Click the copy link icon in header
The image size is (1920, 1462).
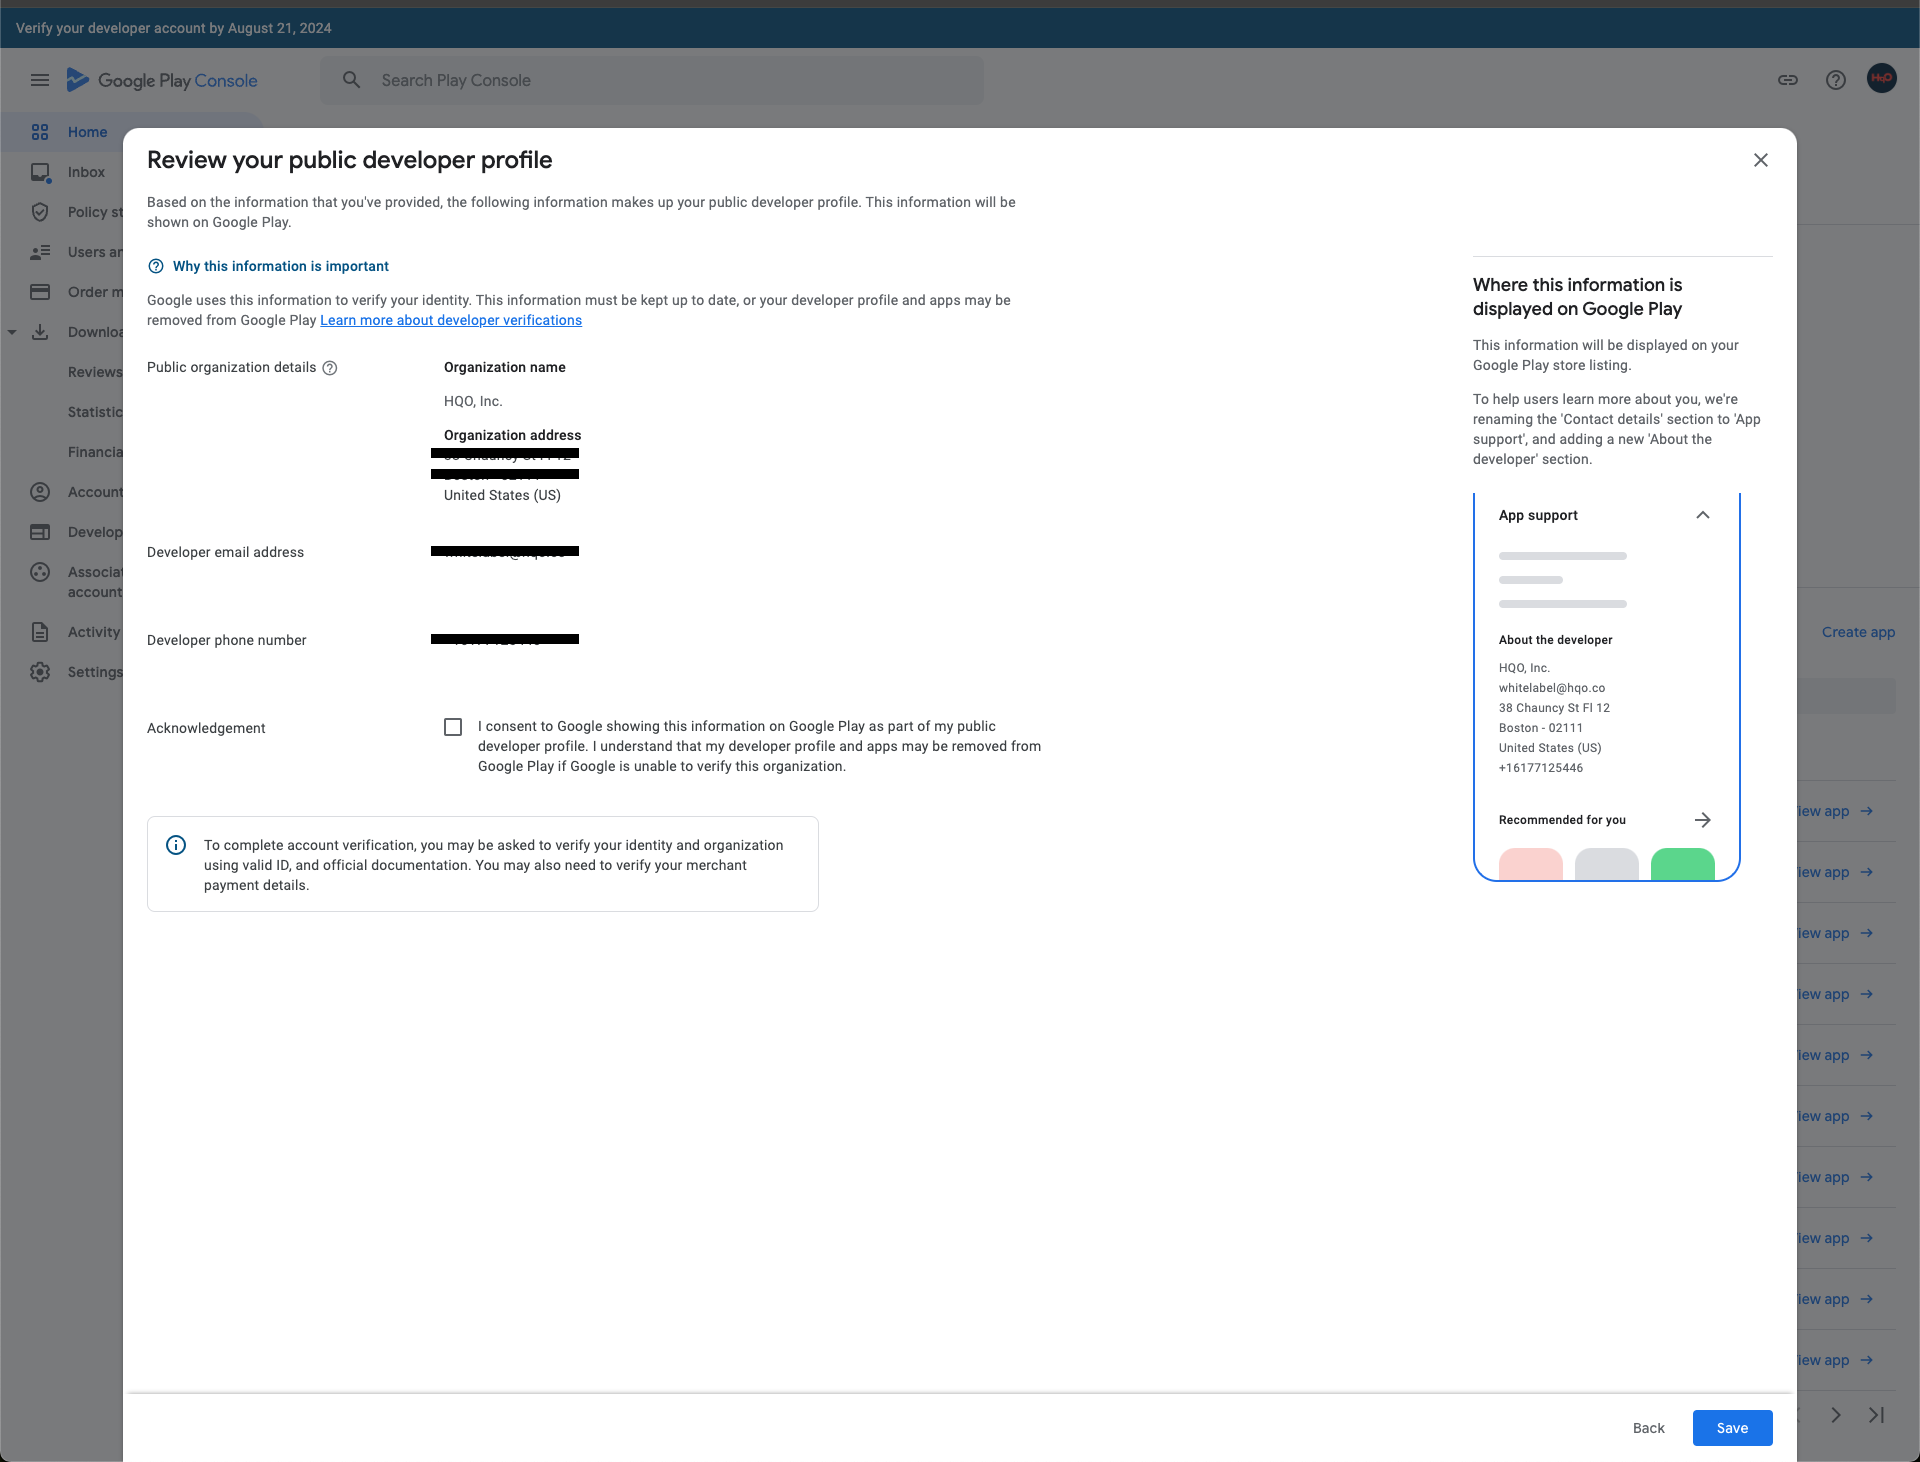(1788, 80)
